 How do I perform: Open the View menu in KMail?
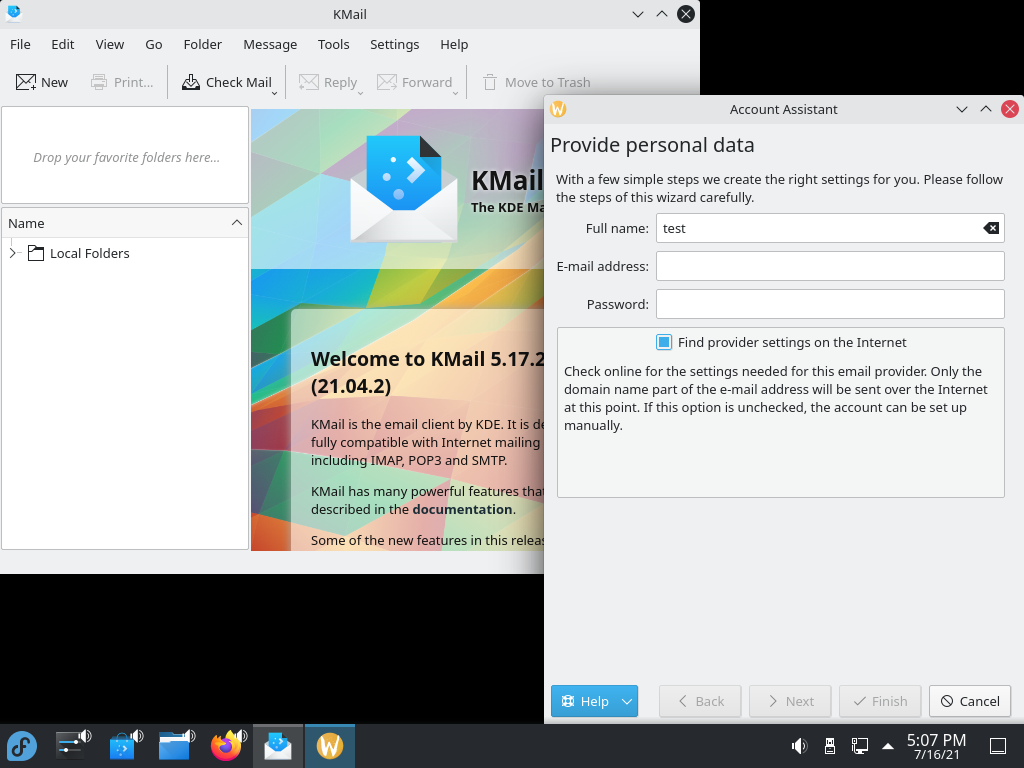(x=110, y=44)
